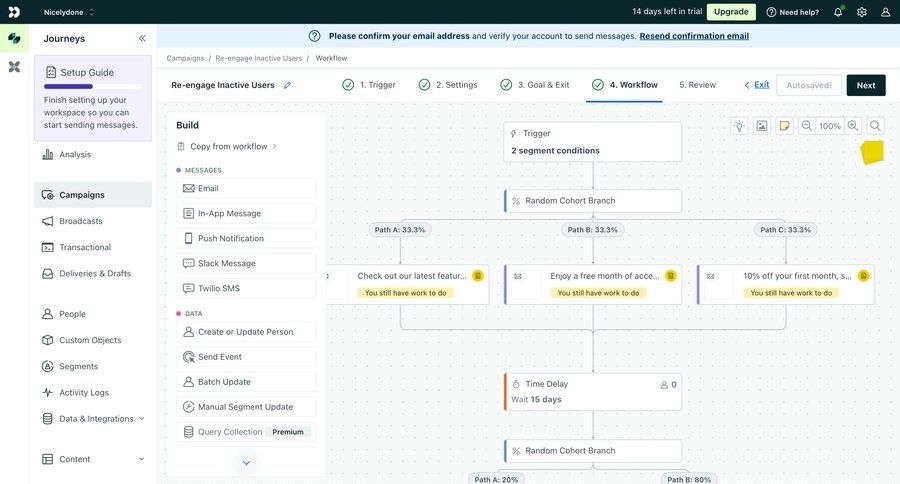The width and height of the screenshot is (900, 484).
Task: Select first Random Cohort Branch node
Action: tap(592, 201)
